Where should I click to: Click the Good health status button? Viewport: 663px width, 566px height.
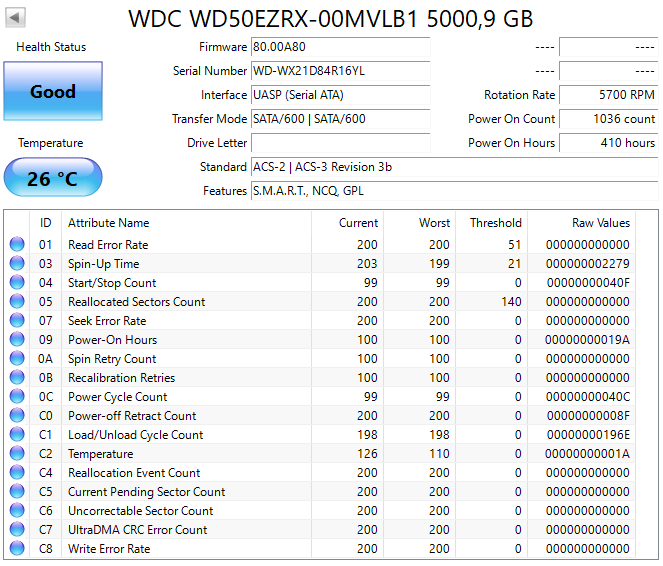[x=53, y=91]
